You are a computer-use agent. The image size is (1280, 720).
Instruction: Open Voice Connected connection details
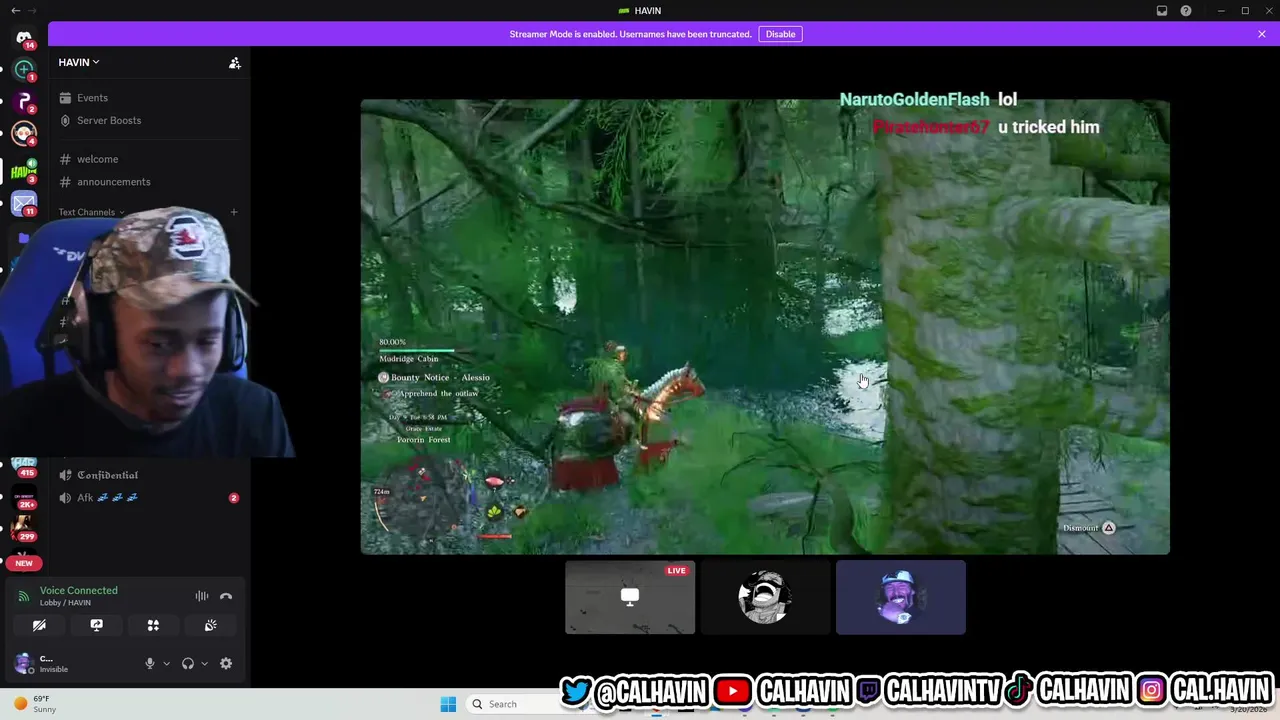[x=78, y=590]
